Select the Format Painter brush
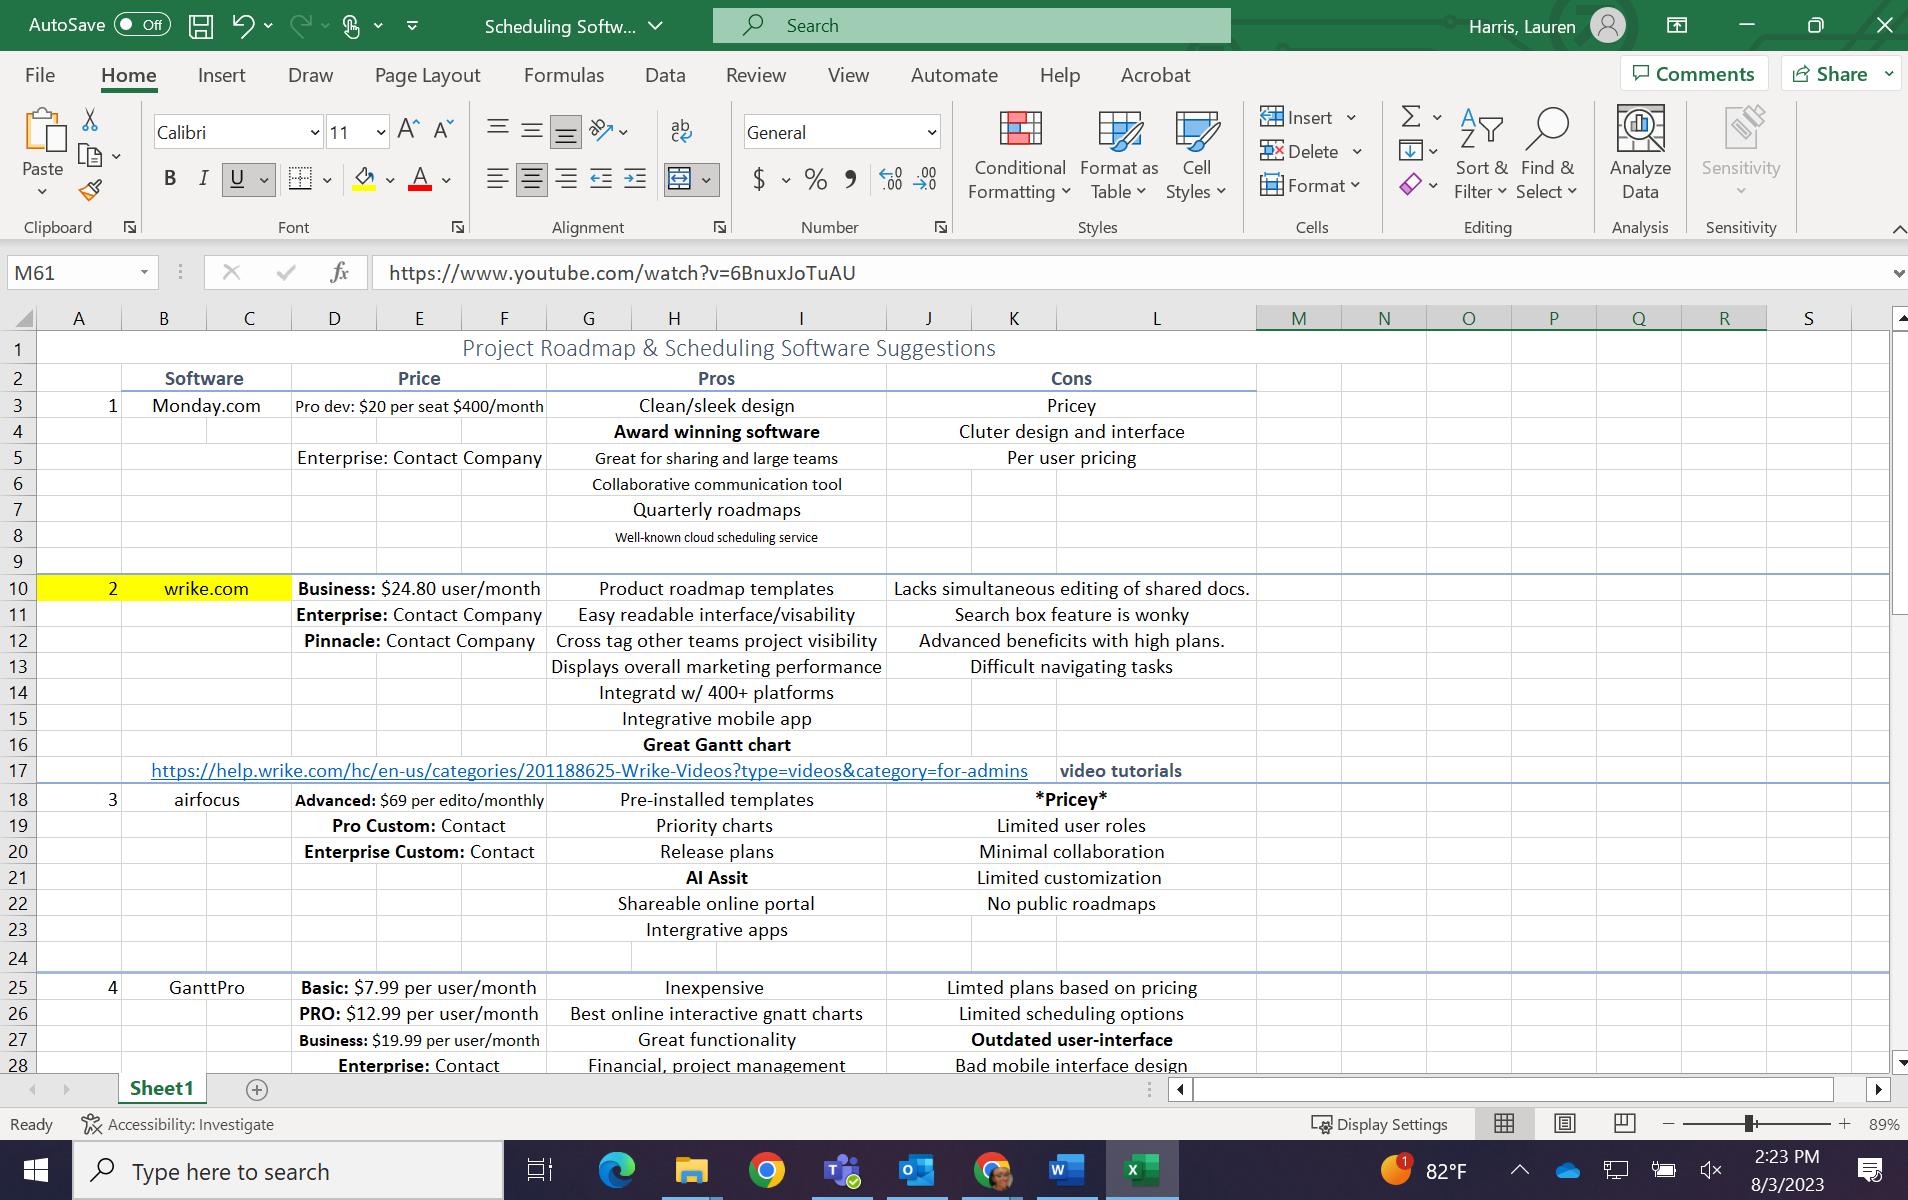Screen dimensions: 1908x1200 tap(90, 190)
